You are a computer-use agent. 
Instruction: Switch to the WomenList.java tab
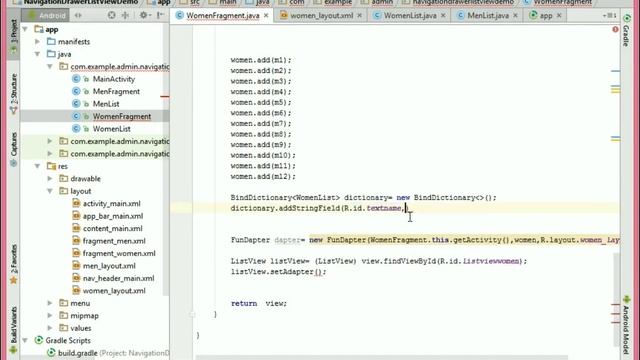pos(410,16)
